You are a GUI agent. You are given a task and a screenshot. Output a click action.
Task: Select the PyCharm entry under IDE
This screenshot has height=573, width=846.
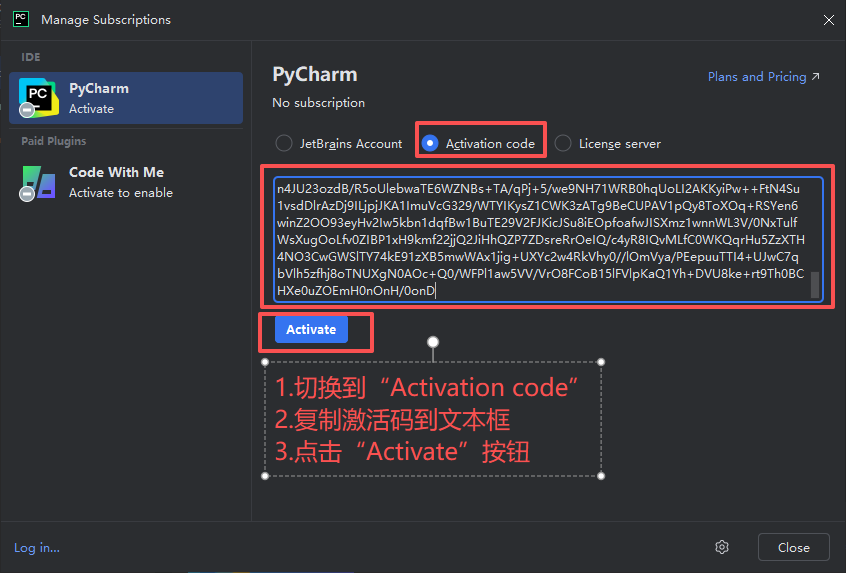coord(126,98)
